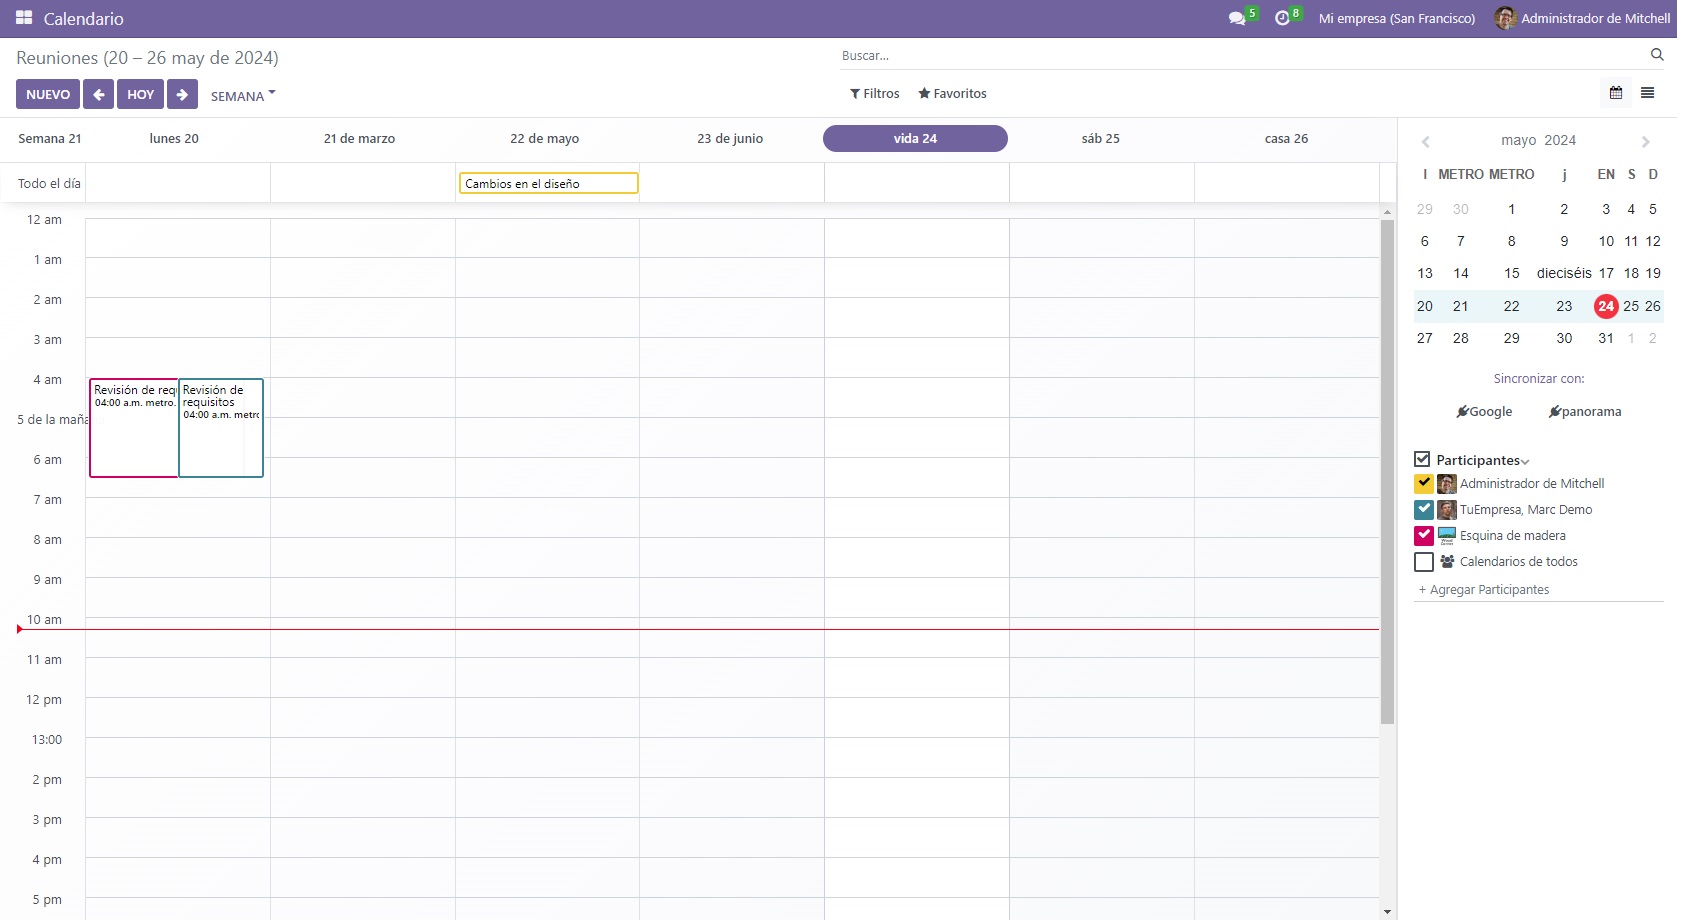Click Calendarios de todos group icon

[1447, 562]
